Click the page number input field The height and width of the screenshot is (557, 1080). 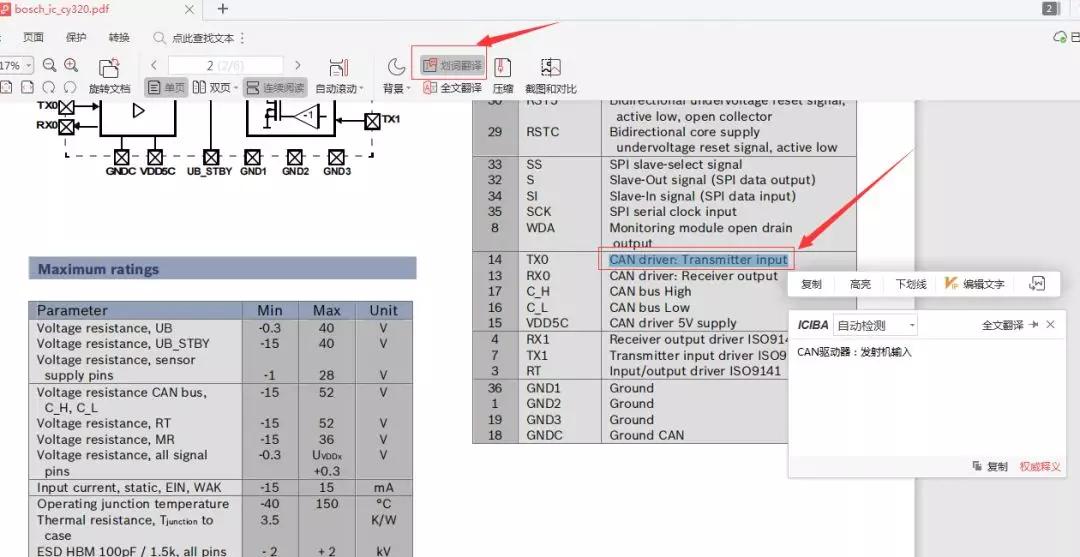pos(225,65)
